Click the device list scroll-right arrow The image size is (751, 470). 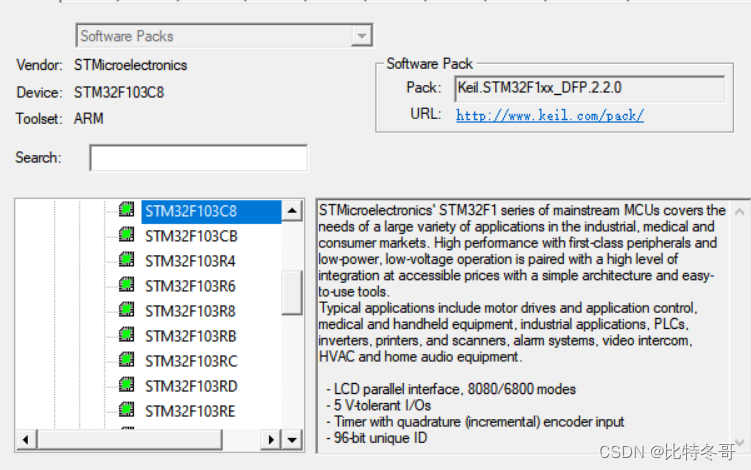pos(271,439)
